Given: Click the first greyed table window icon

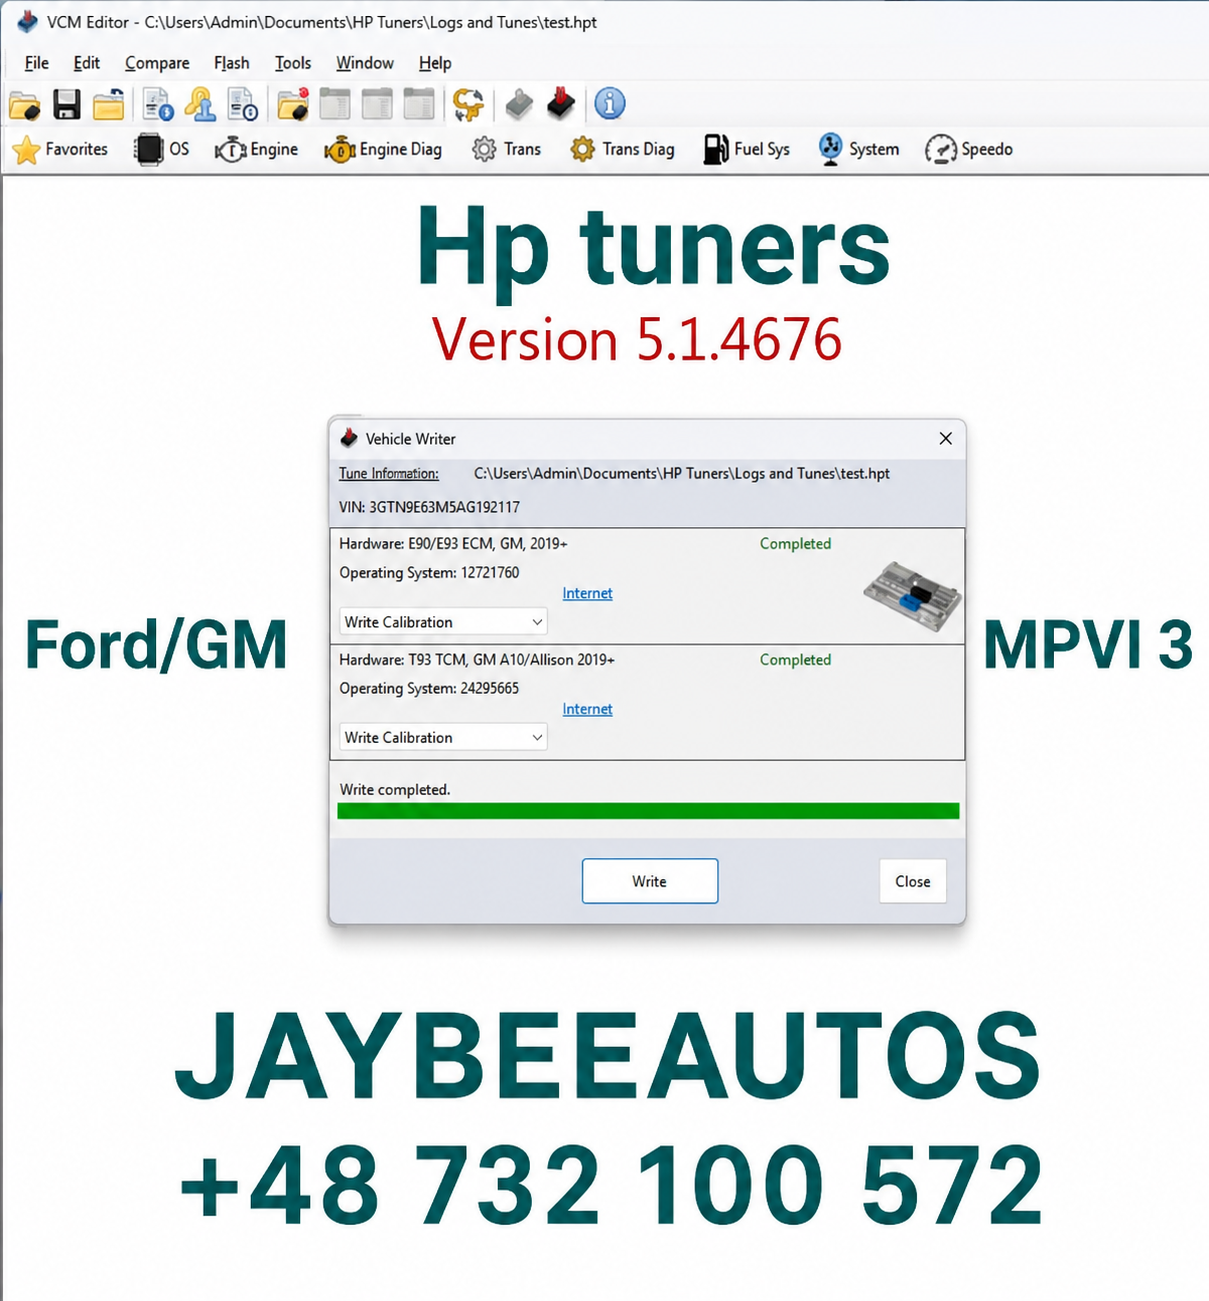Looking at the screenshot, I should pos(335,104).
